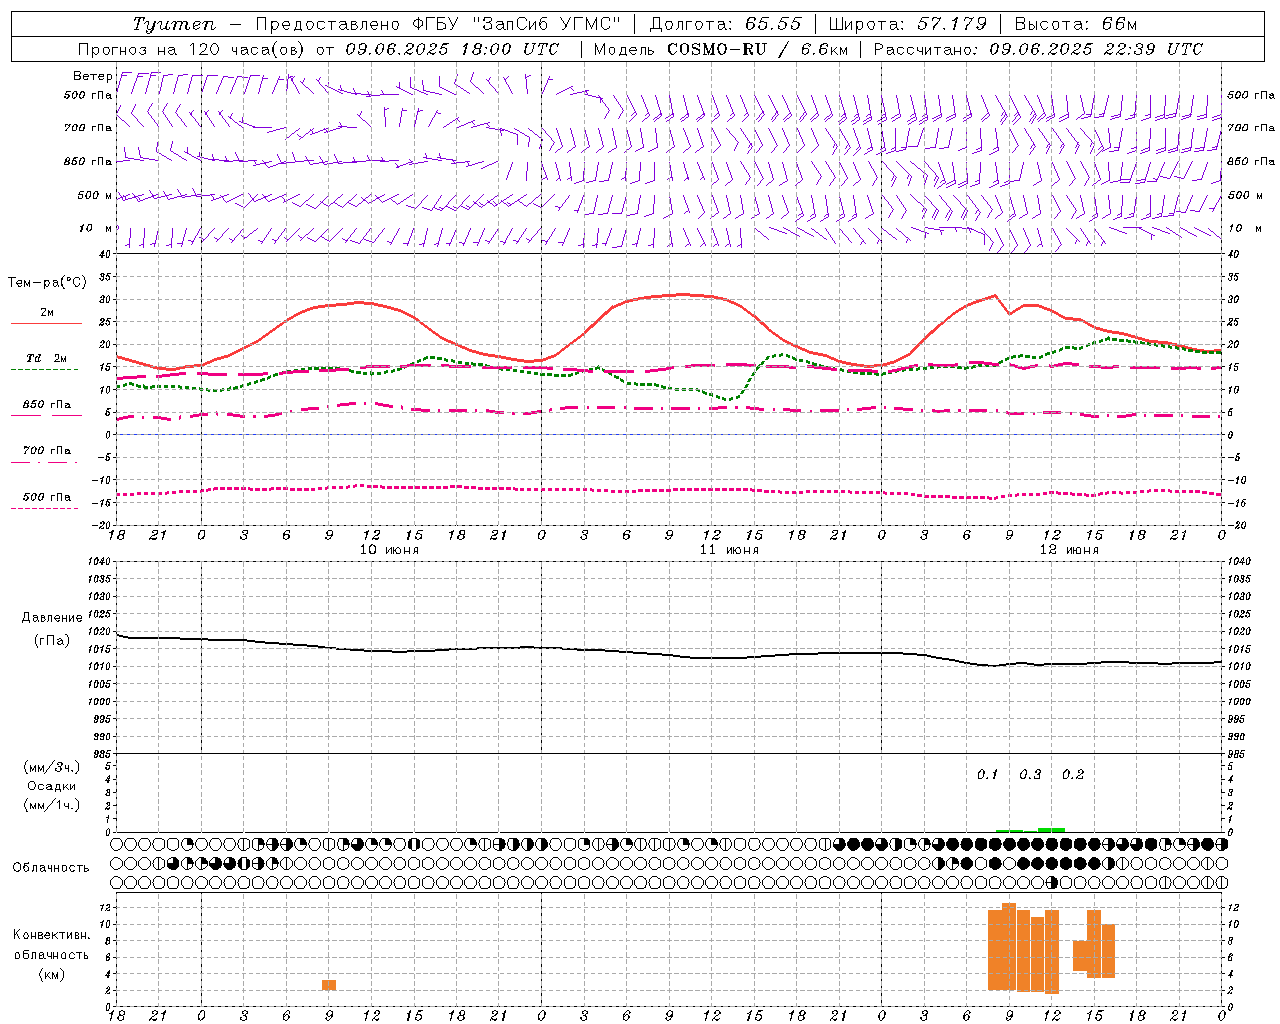Screen dimensions: 1280x1024
Task: Click the "10 м" wind level label on left
Action: point(95,228)
